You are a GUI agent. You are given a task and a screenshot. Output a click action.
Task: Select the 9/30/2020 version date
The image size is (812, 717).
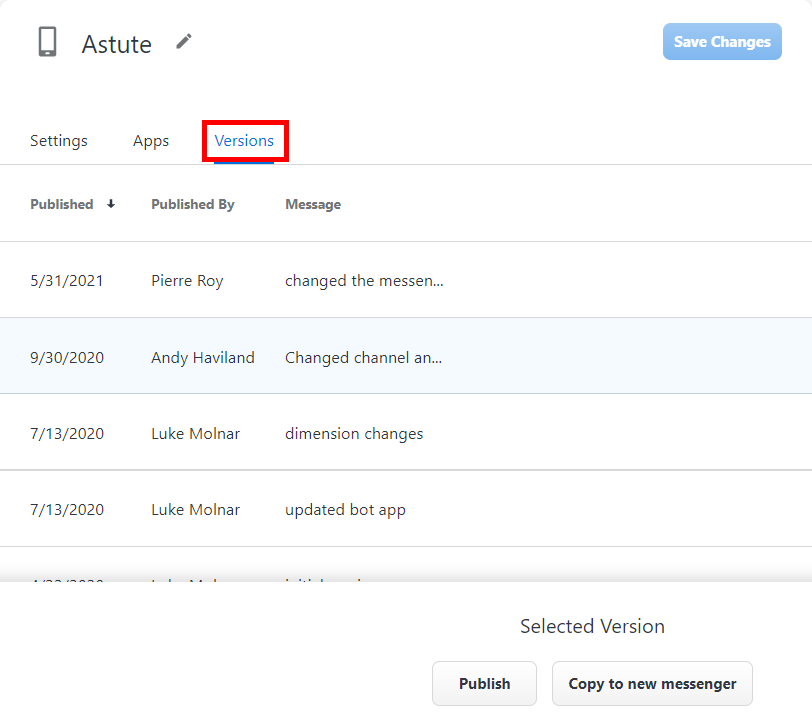(x=67, y=357)
